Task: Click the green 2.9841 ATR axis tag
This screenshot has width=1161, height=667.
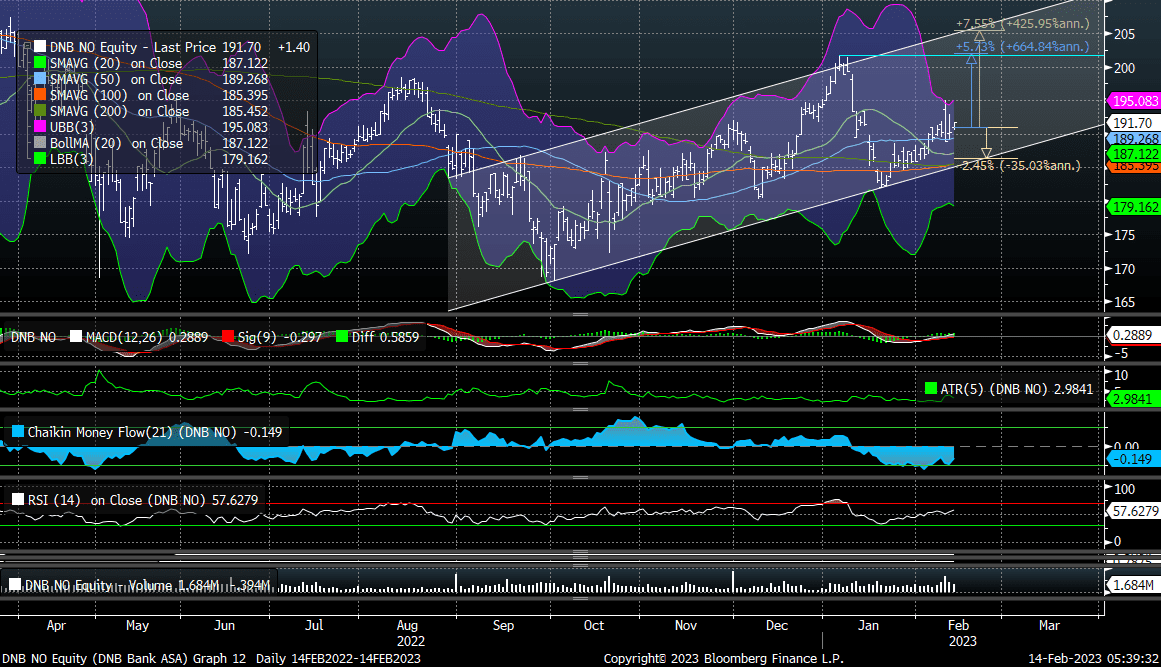Action: [x=1132, y=399]
